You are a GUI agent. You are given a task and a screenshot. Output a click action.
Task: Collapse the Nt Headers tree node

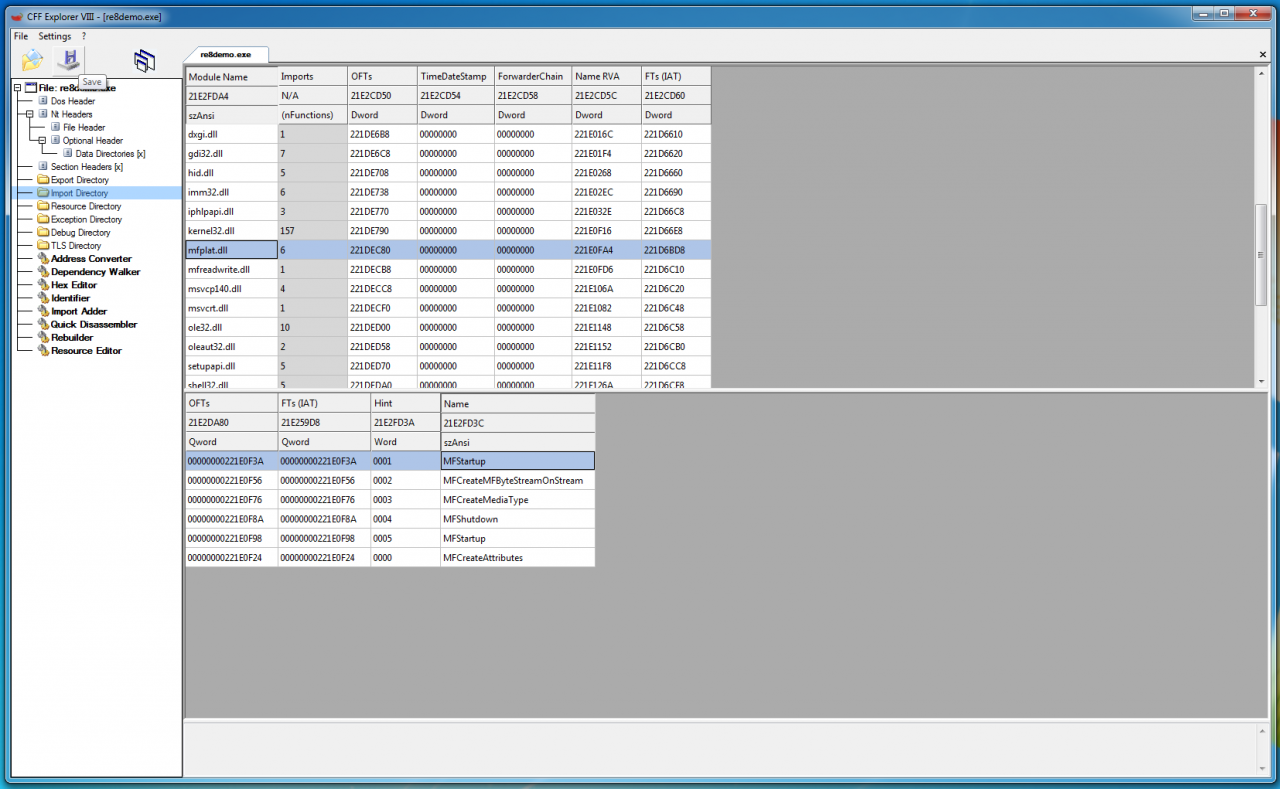tap(29, 114)
